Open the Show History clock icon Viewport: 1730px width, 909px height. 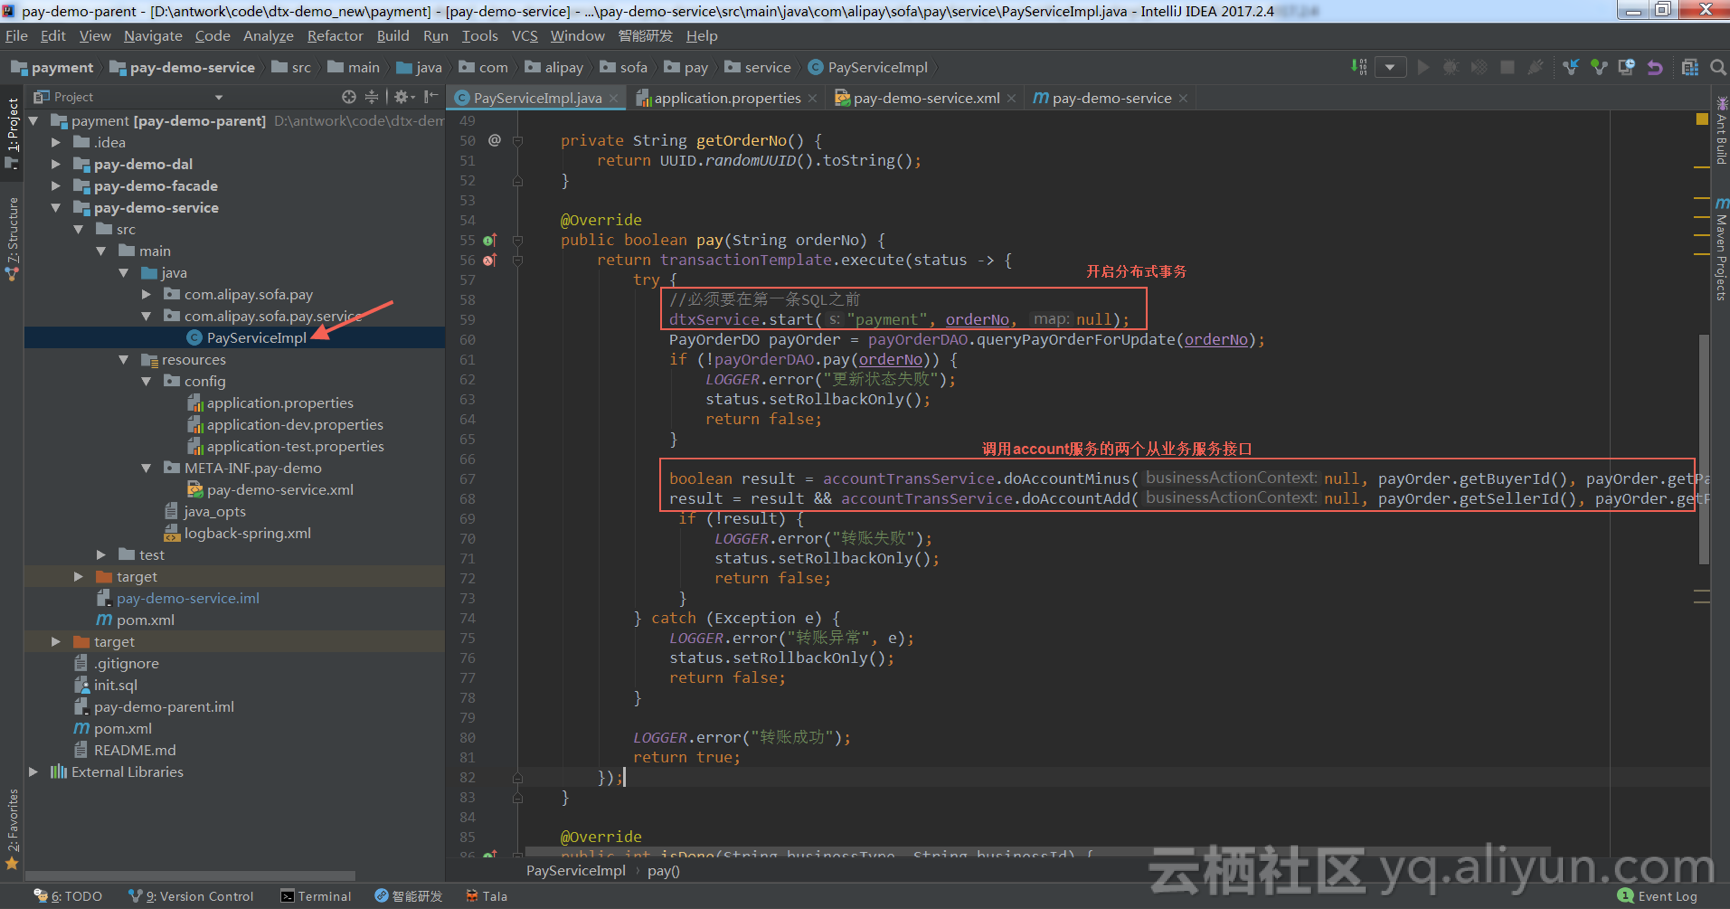tap(1627, 67)
